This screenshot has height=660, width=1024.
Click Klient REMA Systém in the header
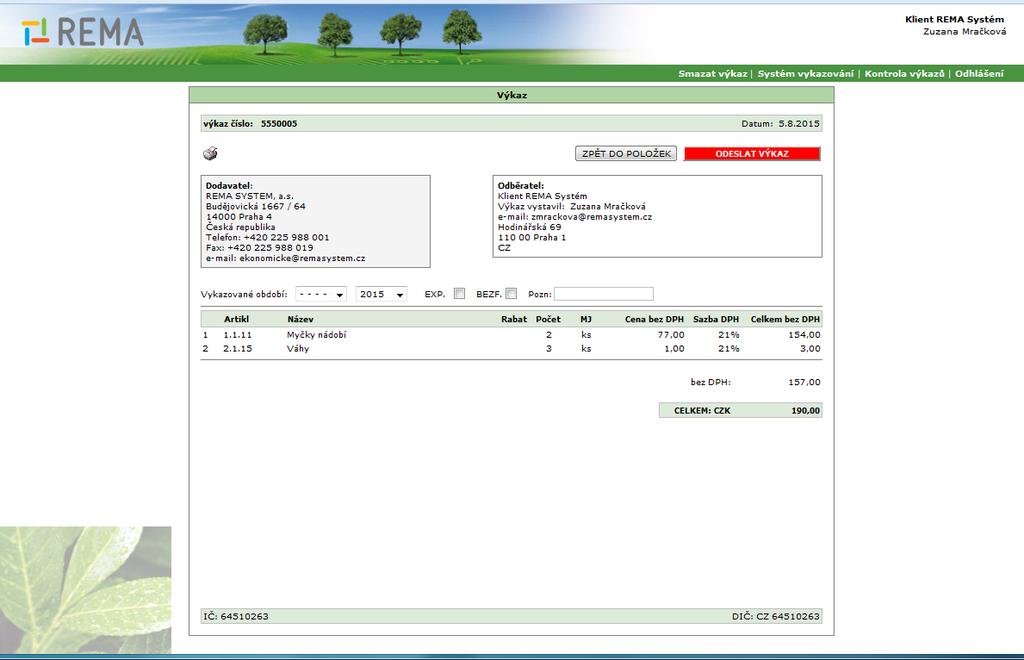tap(954, 19)
